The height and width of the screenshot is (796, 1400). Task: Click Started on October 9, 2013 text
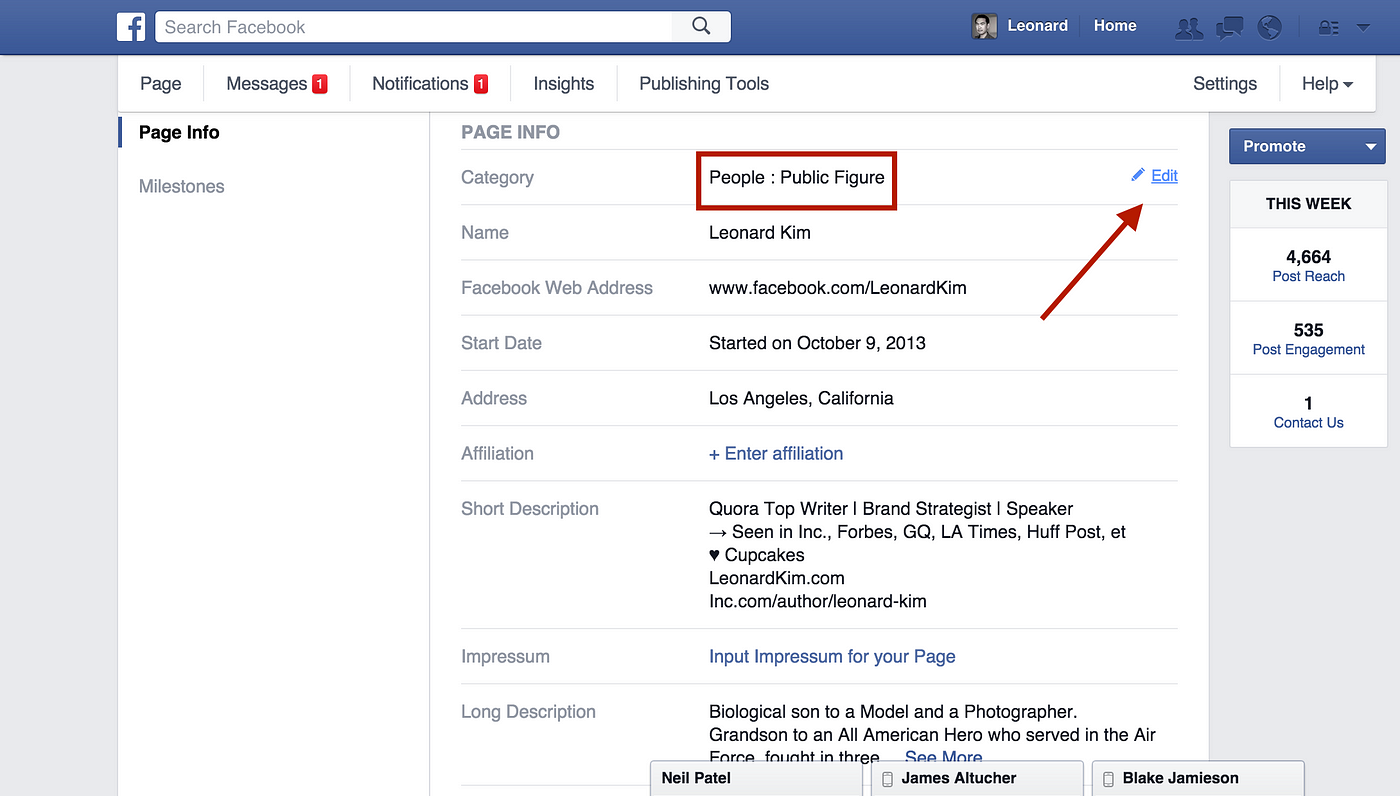(817, 342)
